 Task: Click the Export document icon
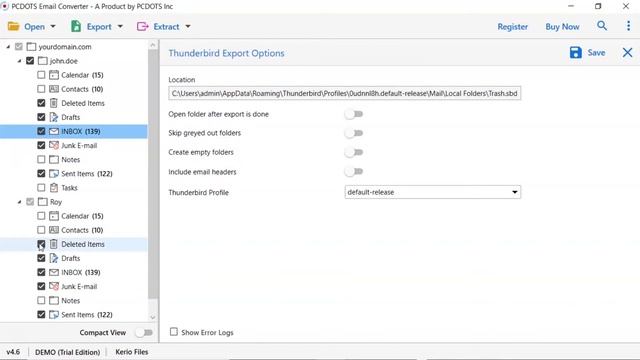point(76,27)
